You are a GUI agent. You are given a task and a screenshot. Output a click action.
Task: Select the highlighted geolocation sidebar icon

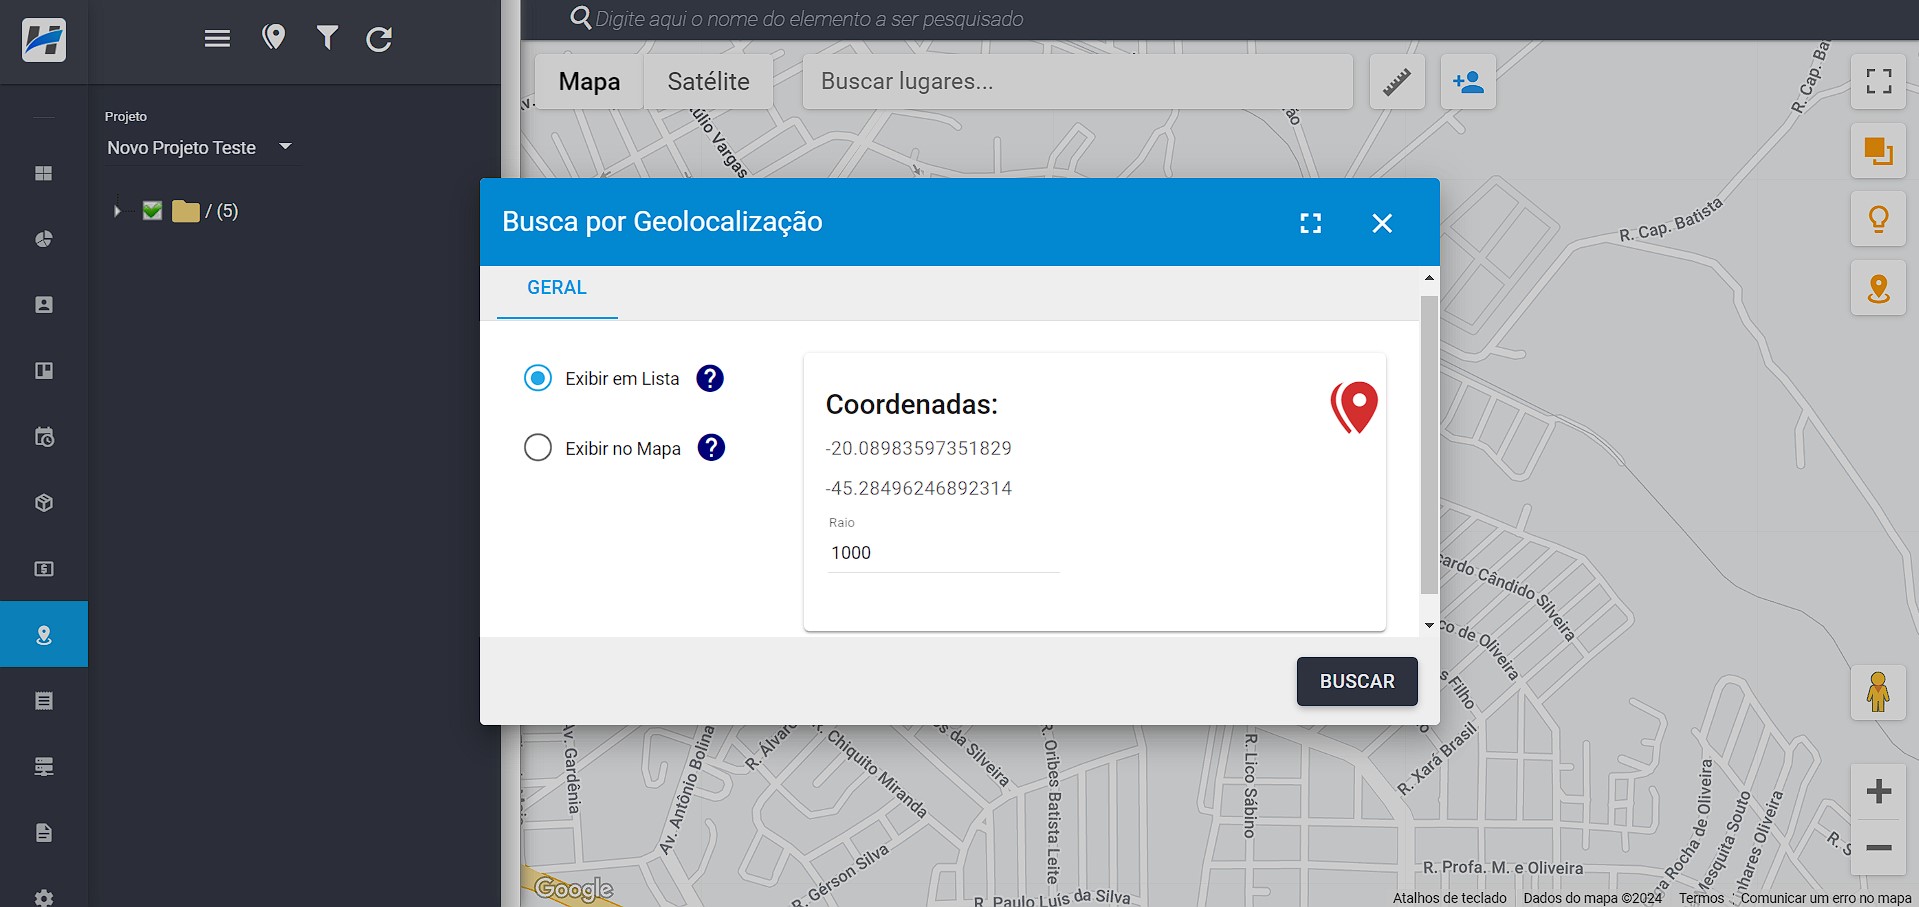[x=44, y=634]
